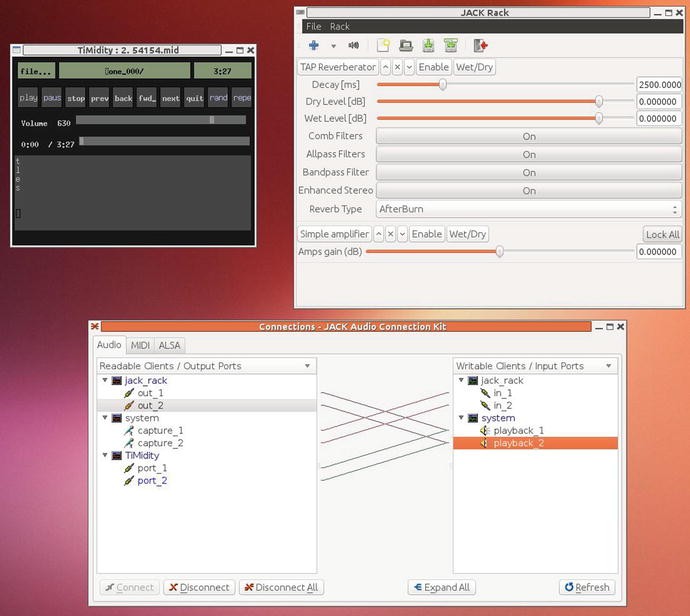Click the Decay value field 2500.0000

point(659,84)
